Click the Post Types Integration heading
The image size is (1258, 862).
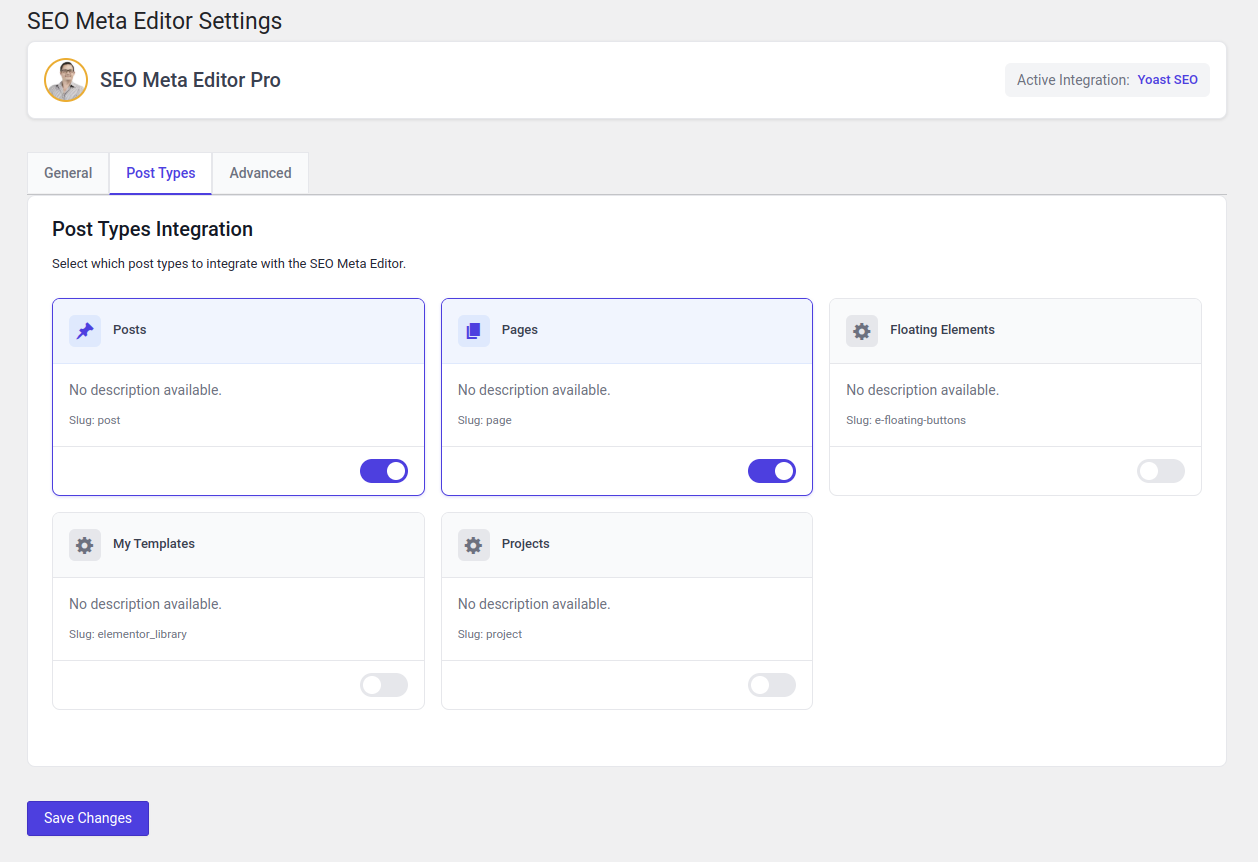pyautogui.click(x=152, y=229)
